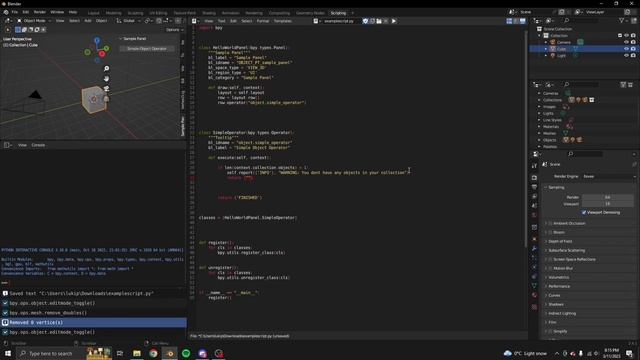Click the outliner filter funnel icon
This screenshot has height=360, width=640.
622,20
